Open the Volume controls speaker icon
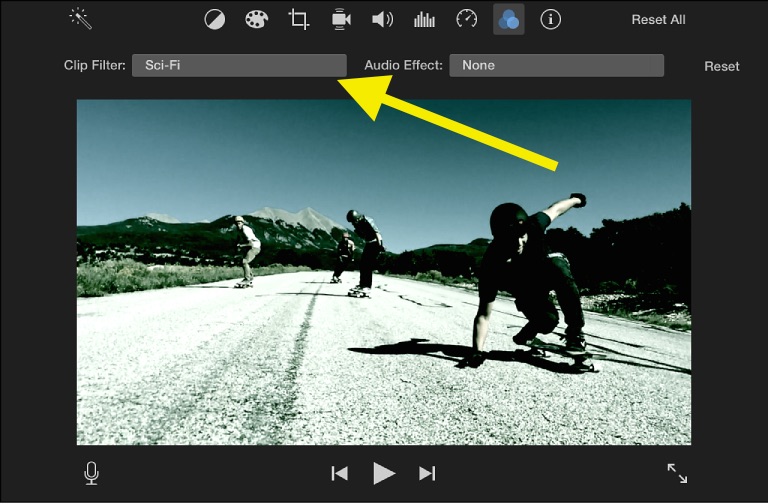Image resolution: width=768 pixels, height=504 pixels. point(383,20)
